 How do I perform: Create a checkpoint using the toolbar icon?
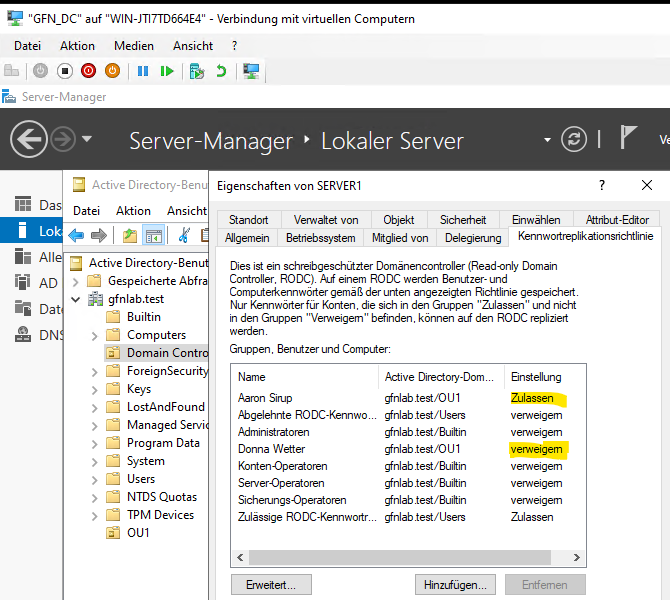coord(197,71)
